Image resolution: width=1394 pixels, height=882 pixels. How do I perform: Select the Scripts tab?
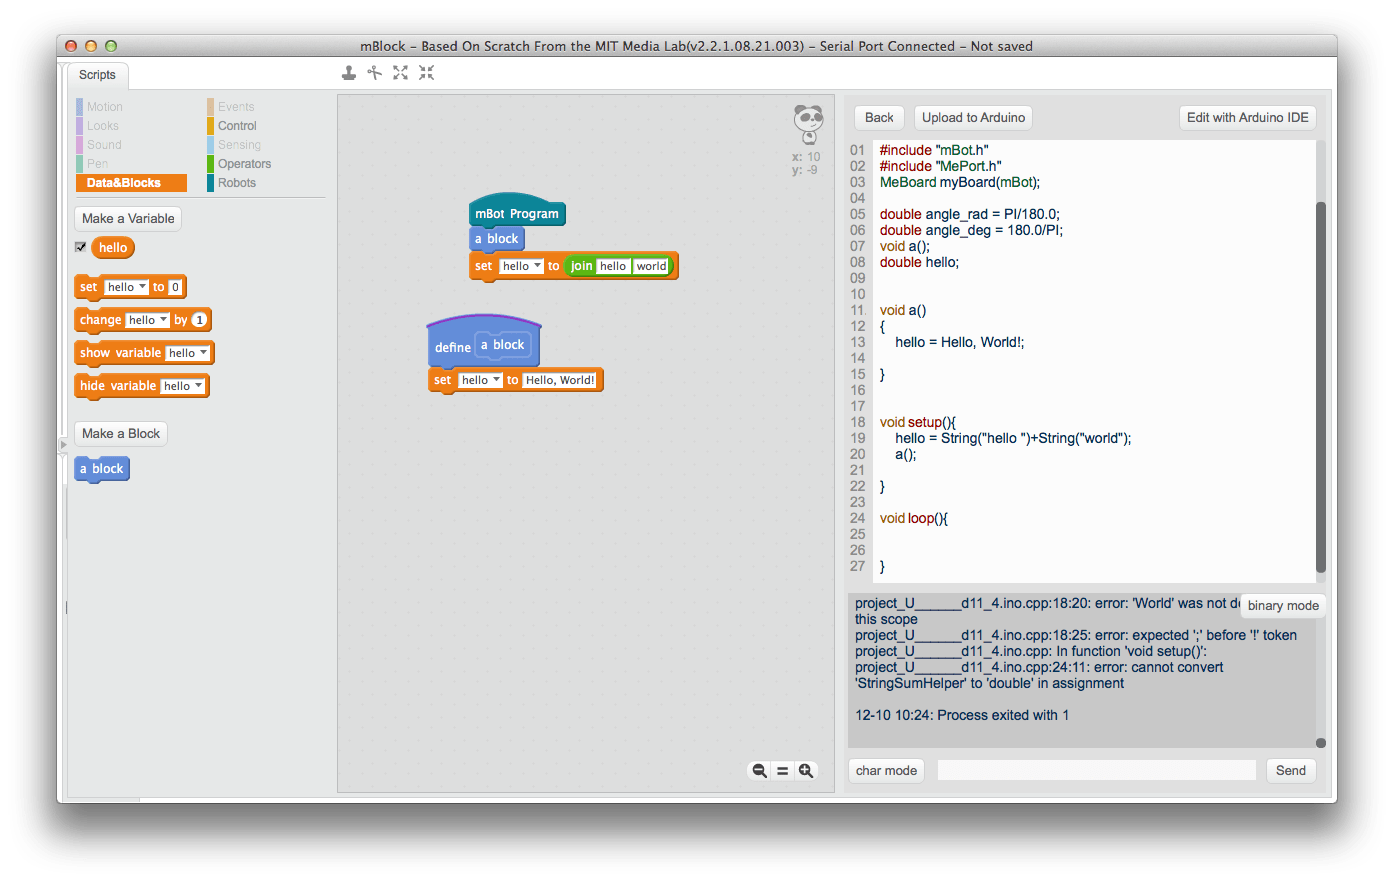[x=97, y=74]
